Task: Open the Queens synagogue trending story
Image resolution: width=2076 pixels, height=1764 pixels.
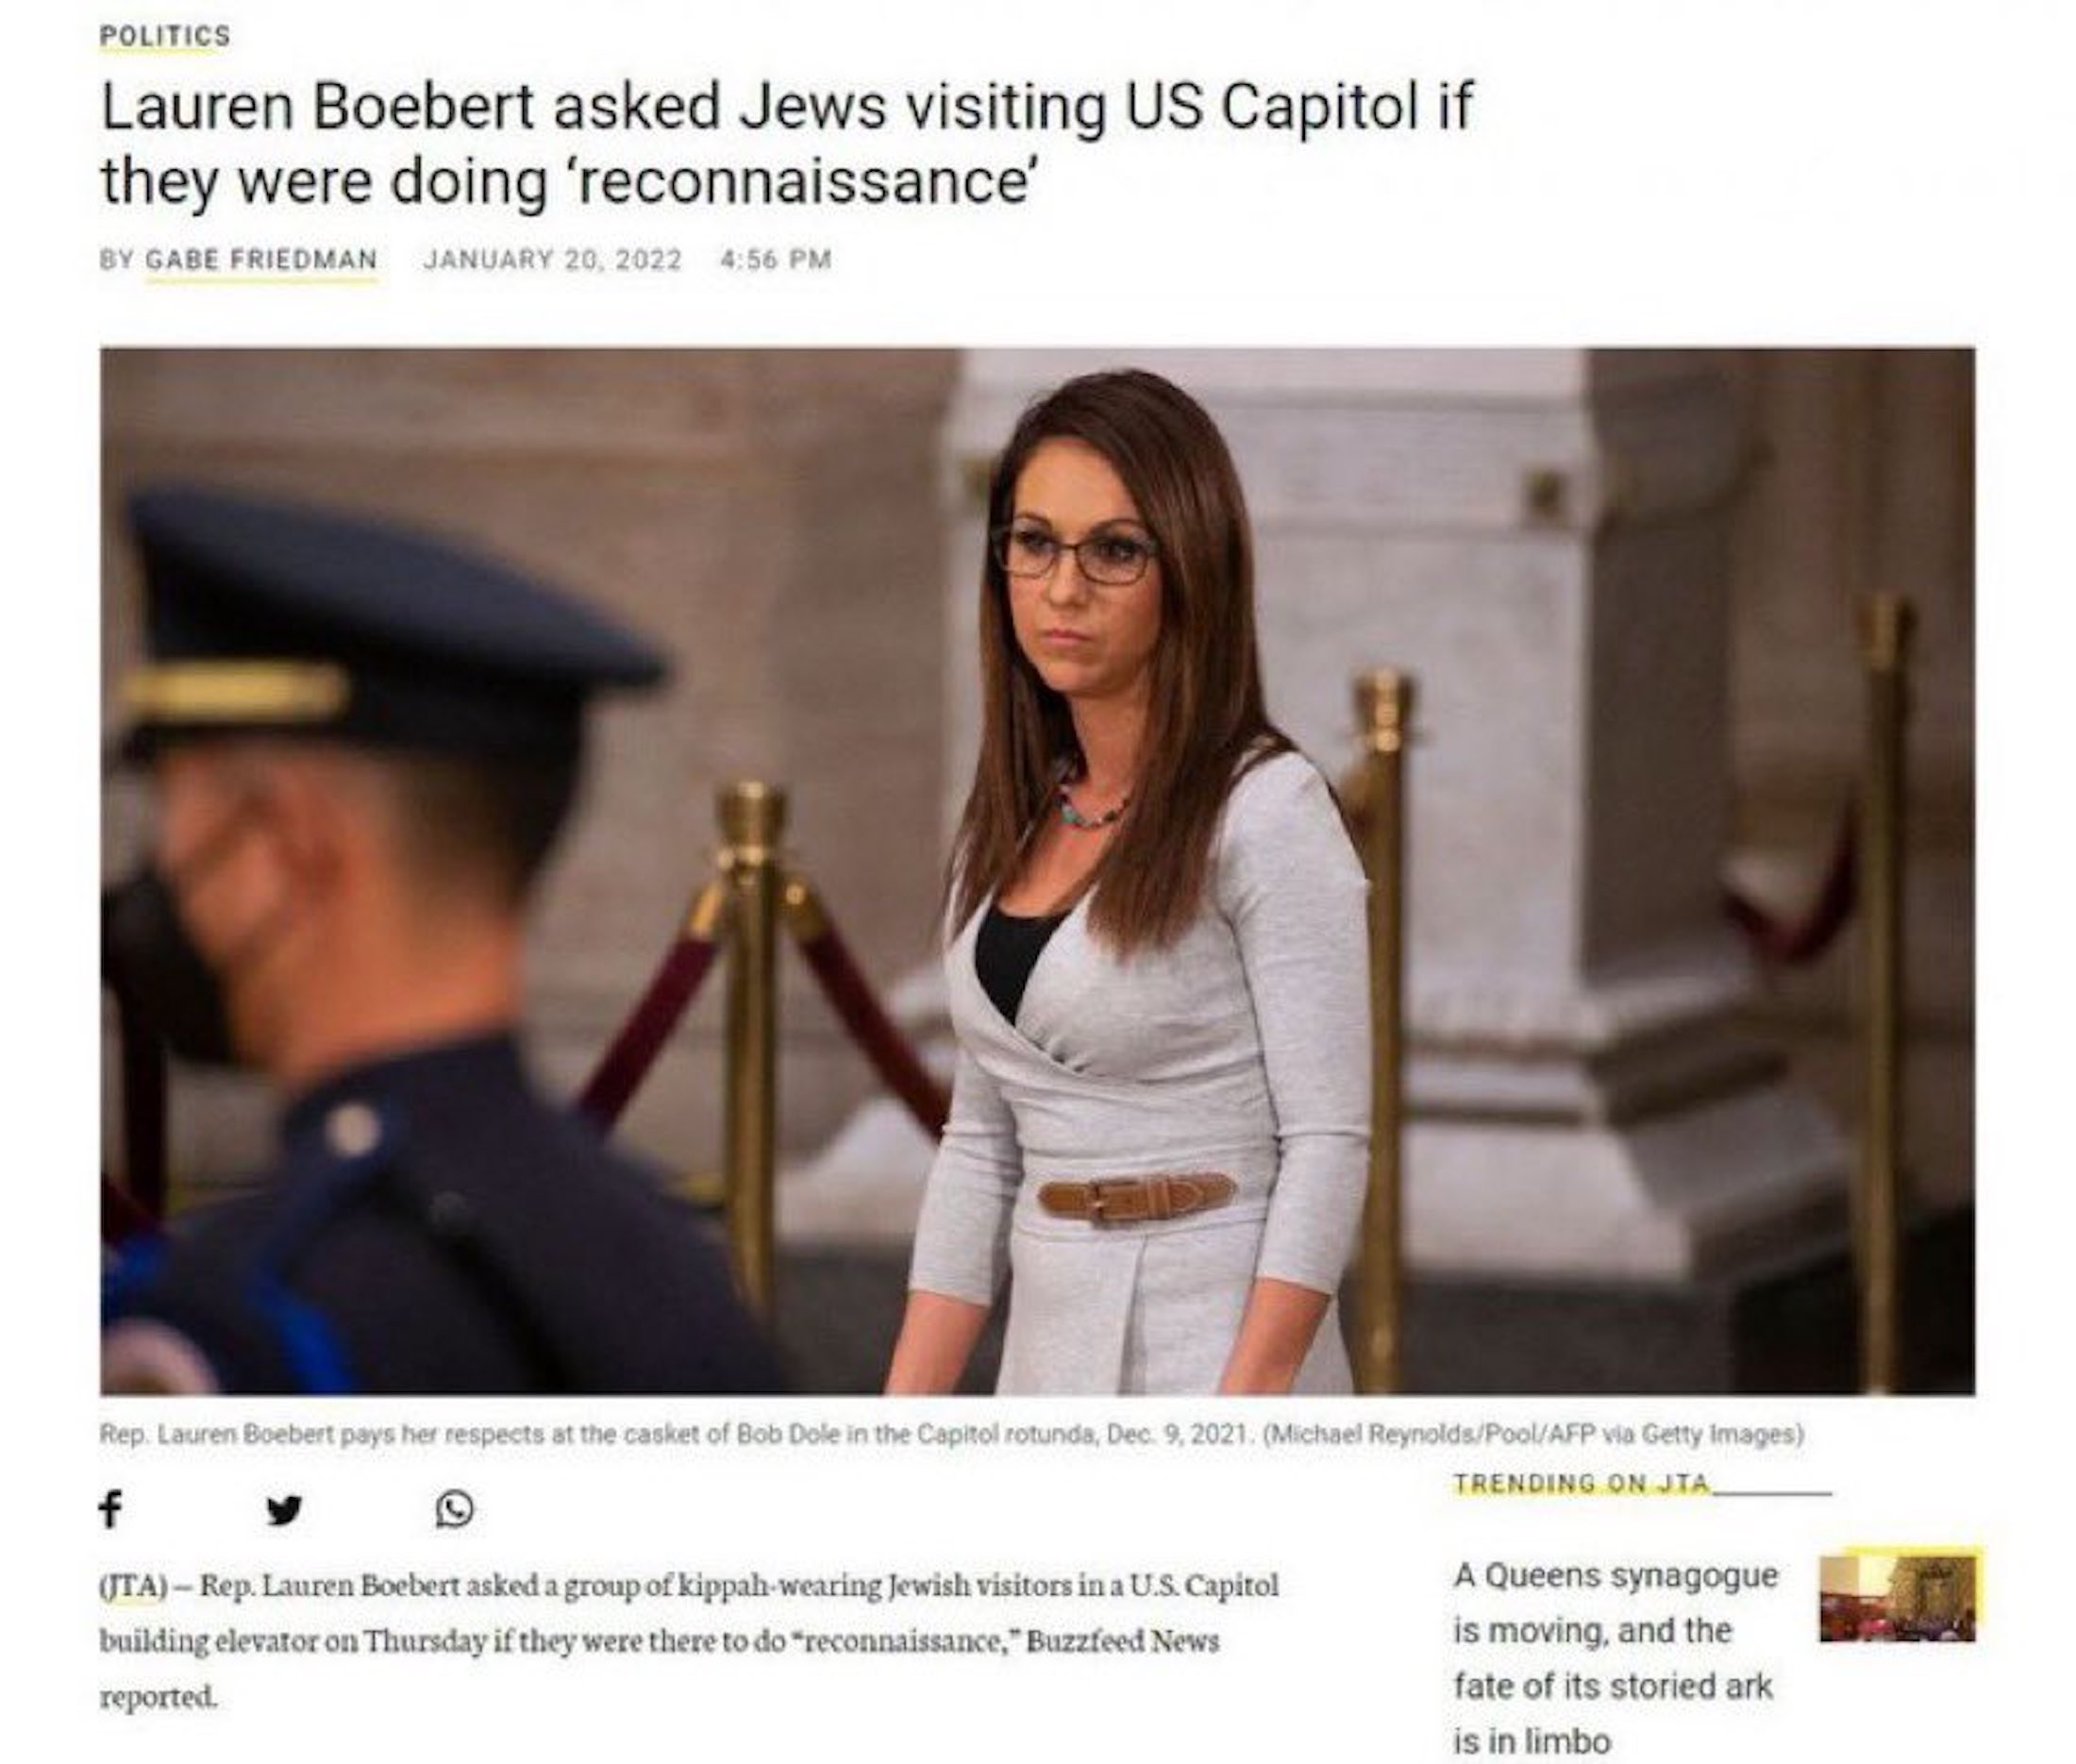Action: [x=1614, y=1657]
